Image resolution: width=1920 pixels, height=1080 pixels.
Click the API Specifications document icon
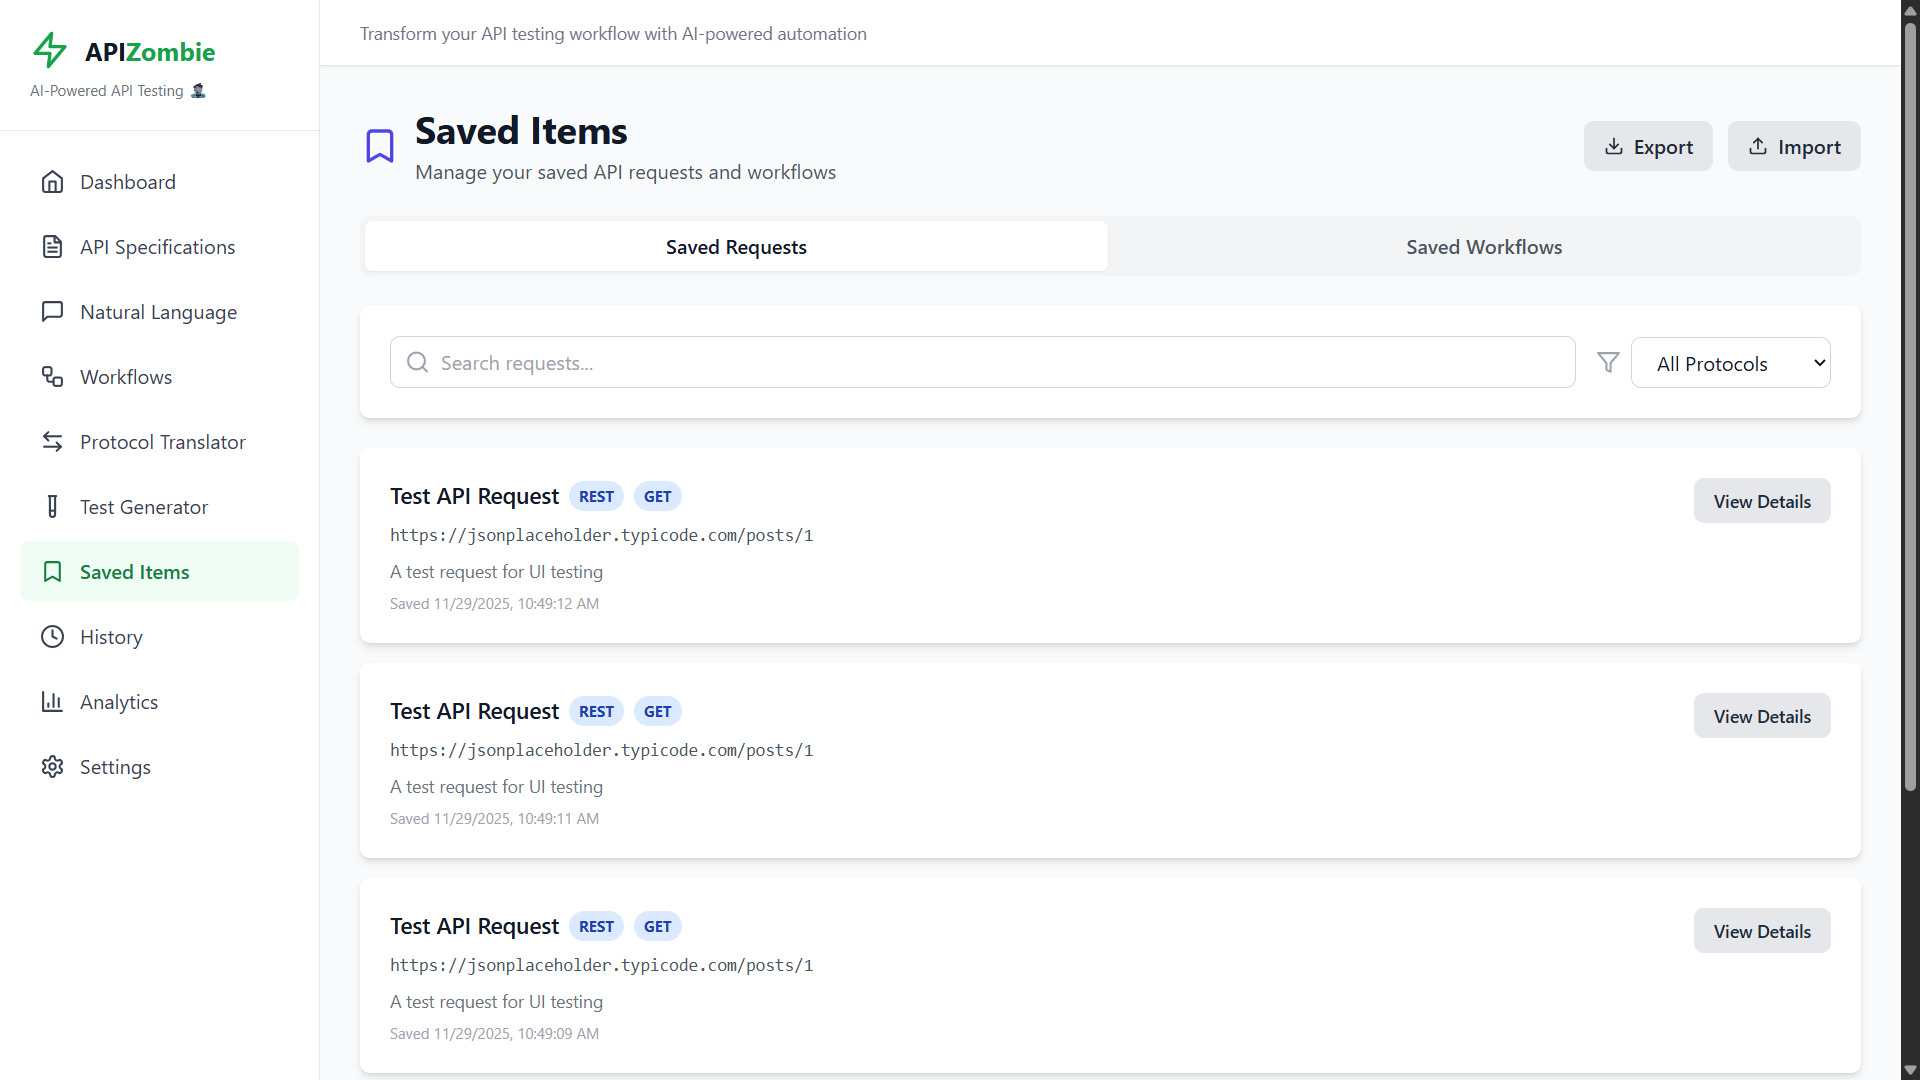pos(52,247)
